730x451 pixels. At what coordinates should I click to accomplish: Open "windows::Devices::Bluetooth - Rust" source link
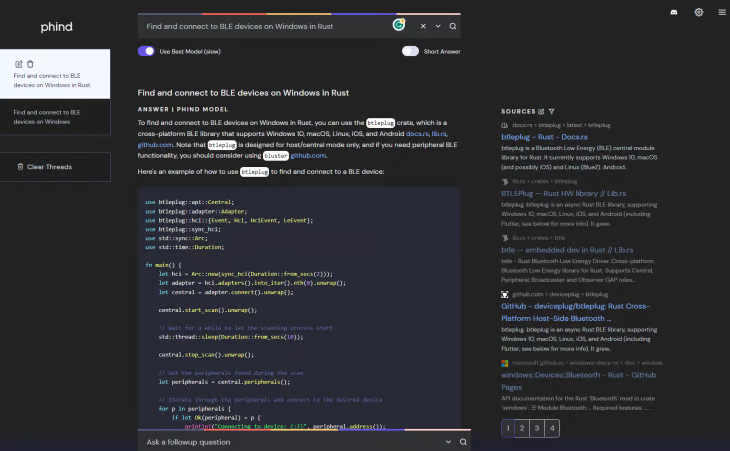click(x=579, y=381)
